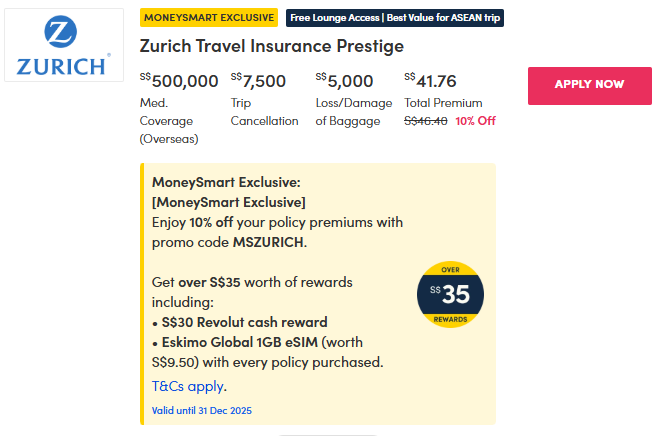Click the 10% Off discount label
This screenshot has height=436, width=657.
475,121
